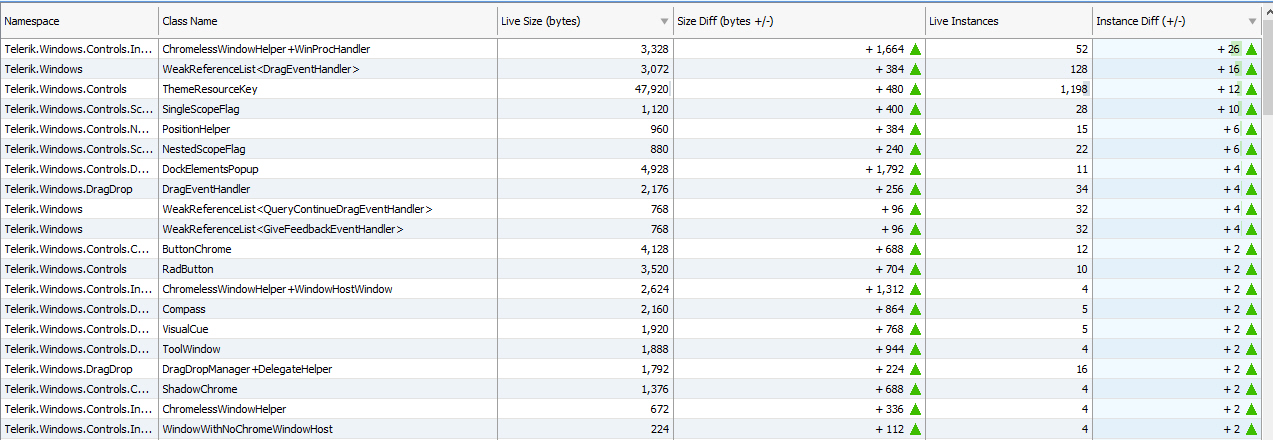Click the 4,128 live size value
This screenshot has height=440, width=1273.
coord(654,249)
